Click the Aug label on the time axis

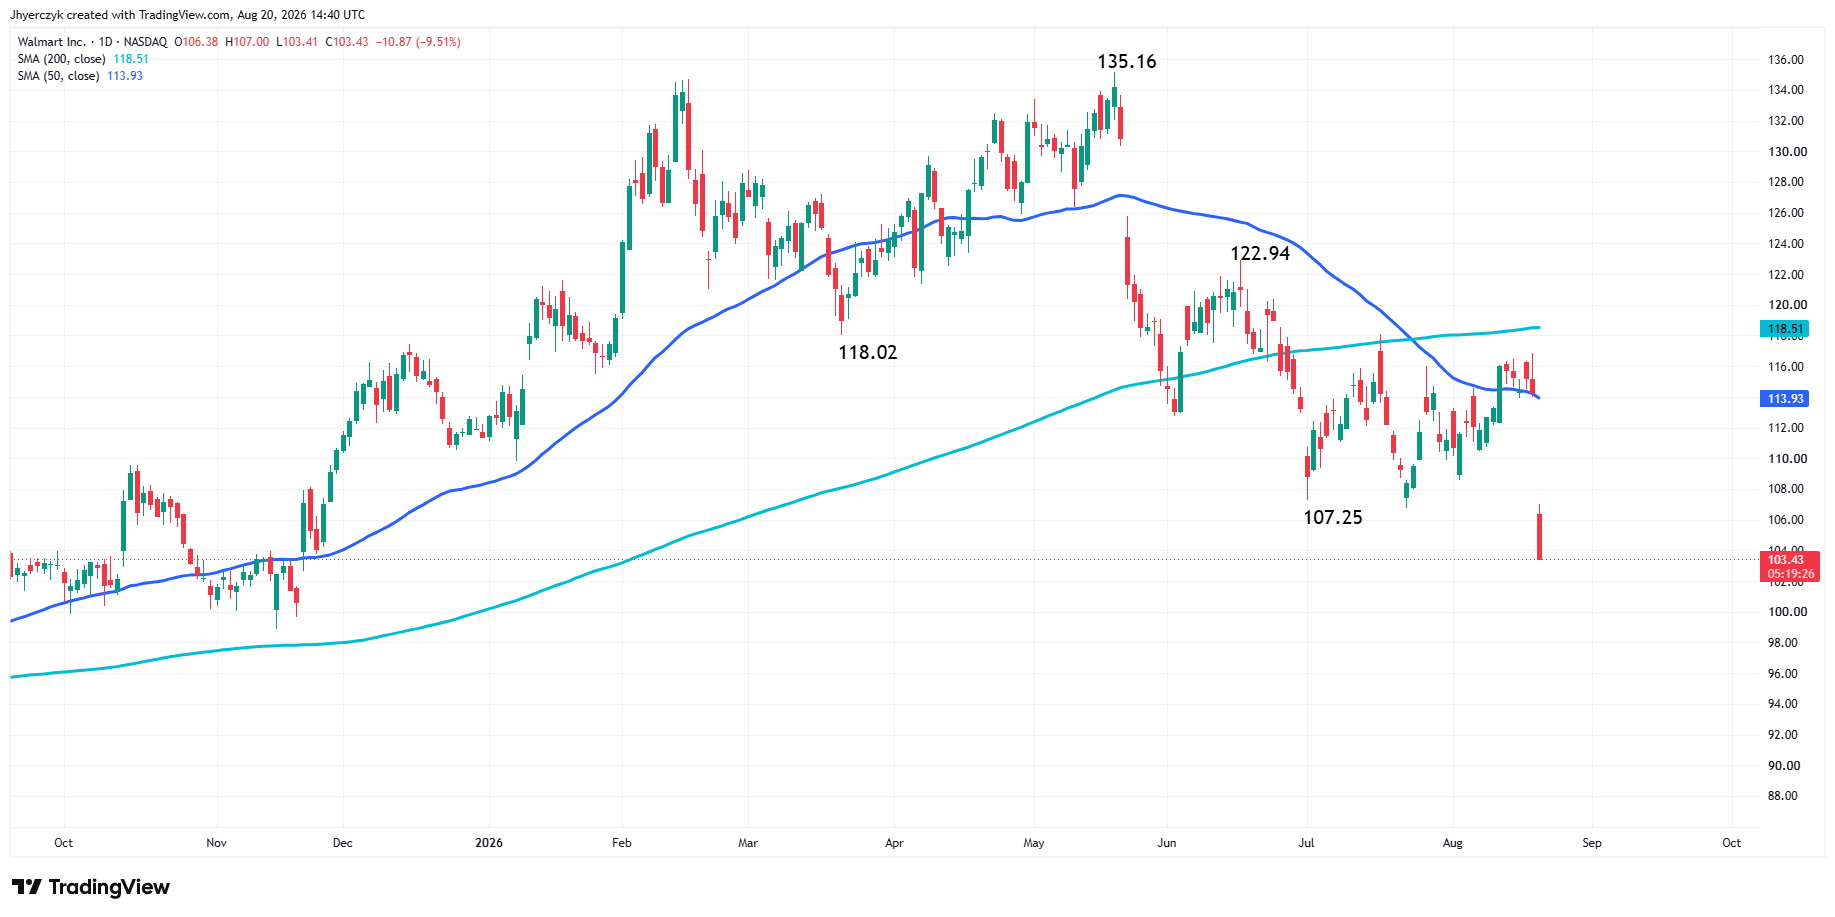click(1452, 843)
